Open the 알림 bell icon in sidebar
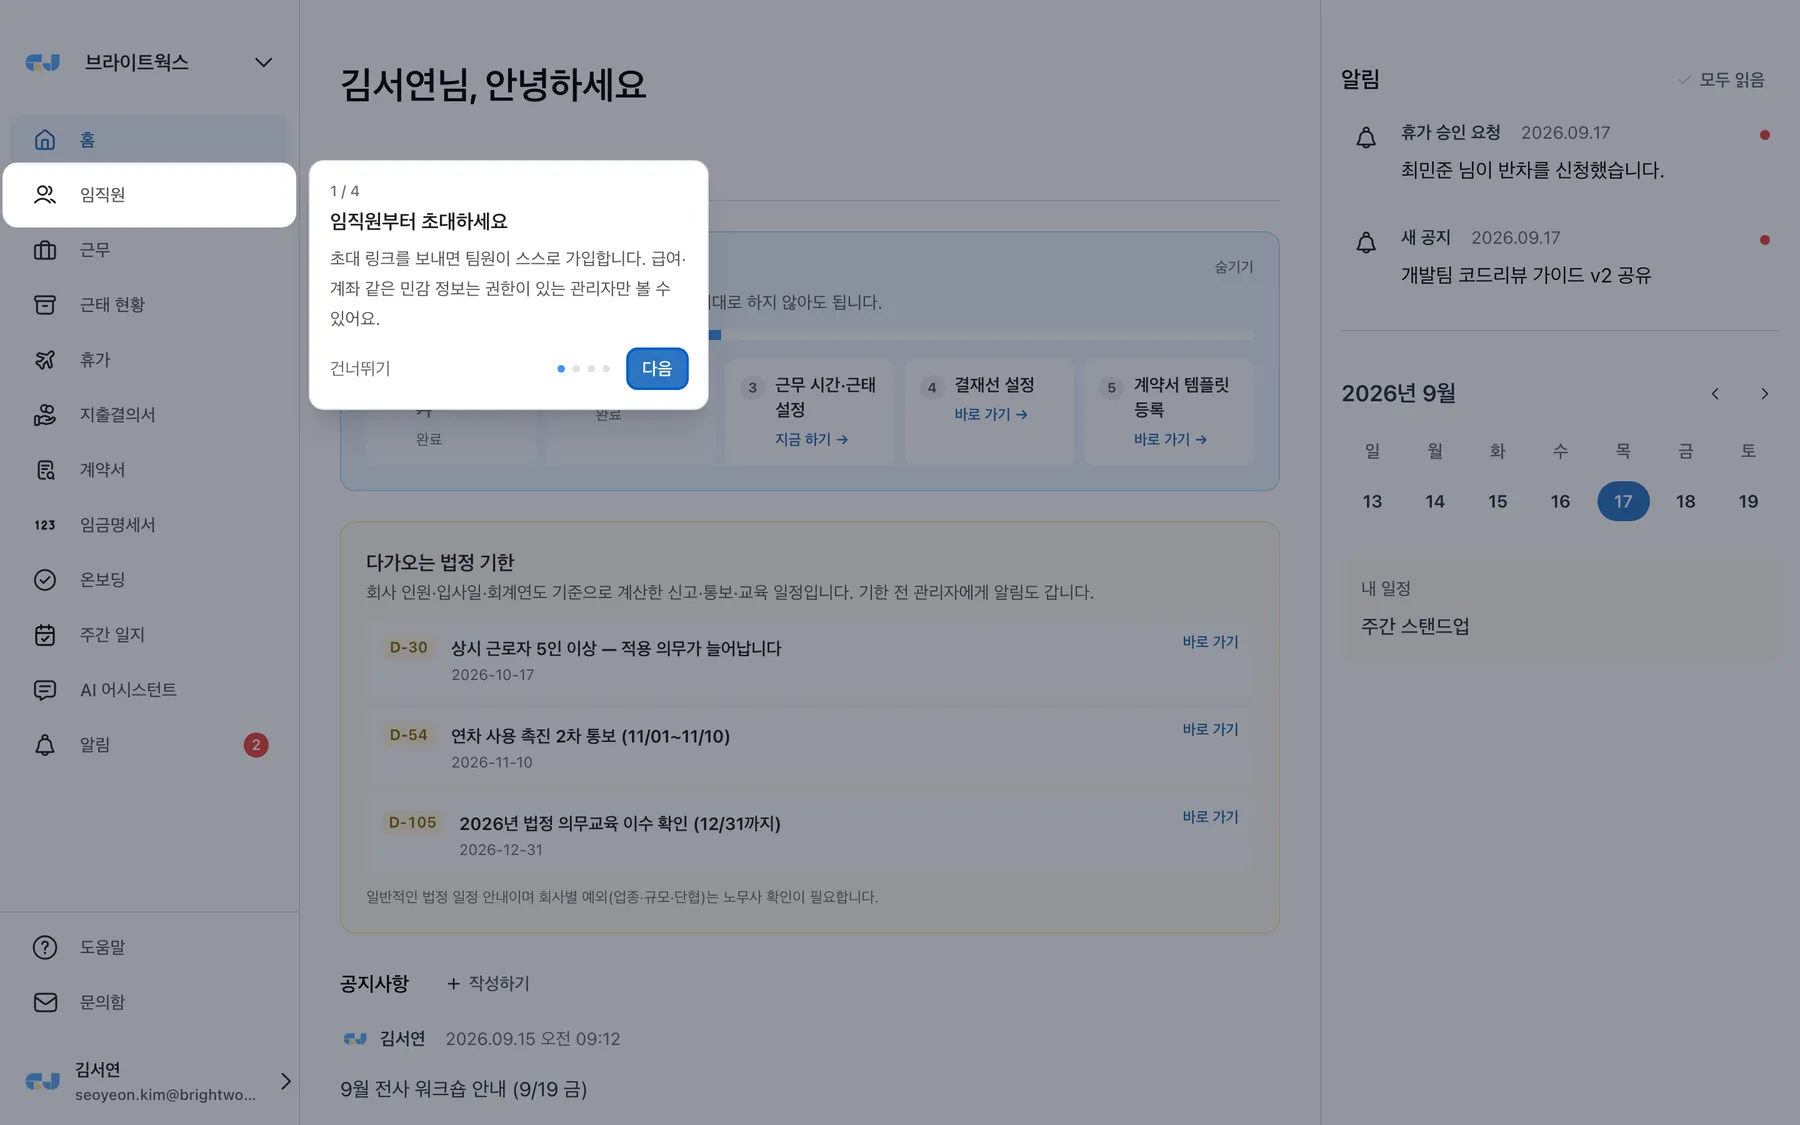Viewport: 1800px width, 1125px height. [45, 745]
